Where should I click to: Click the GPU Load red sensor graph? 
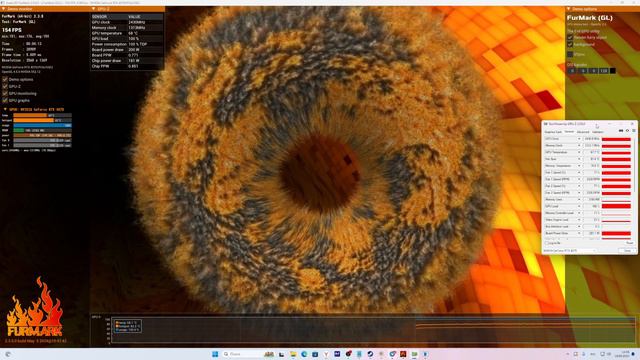[x=616, y=206]
